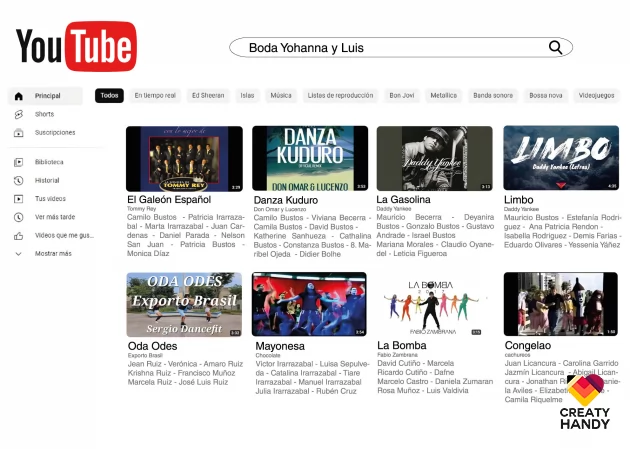Click the title 'El Galeón Español'

pyautogui.click(x=169, y=200)
